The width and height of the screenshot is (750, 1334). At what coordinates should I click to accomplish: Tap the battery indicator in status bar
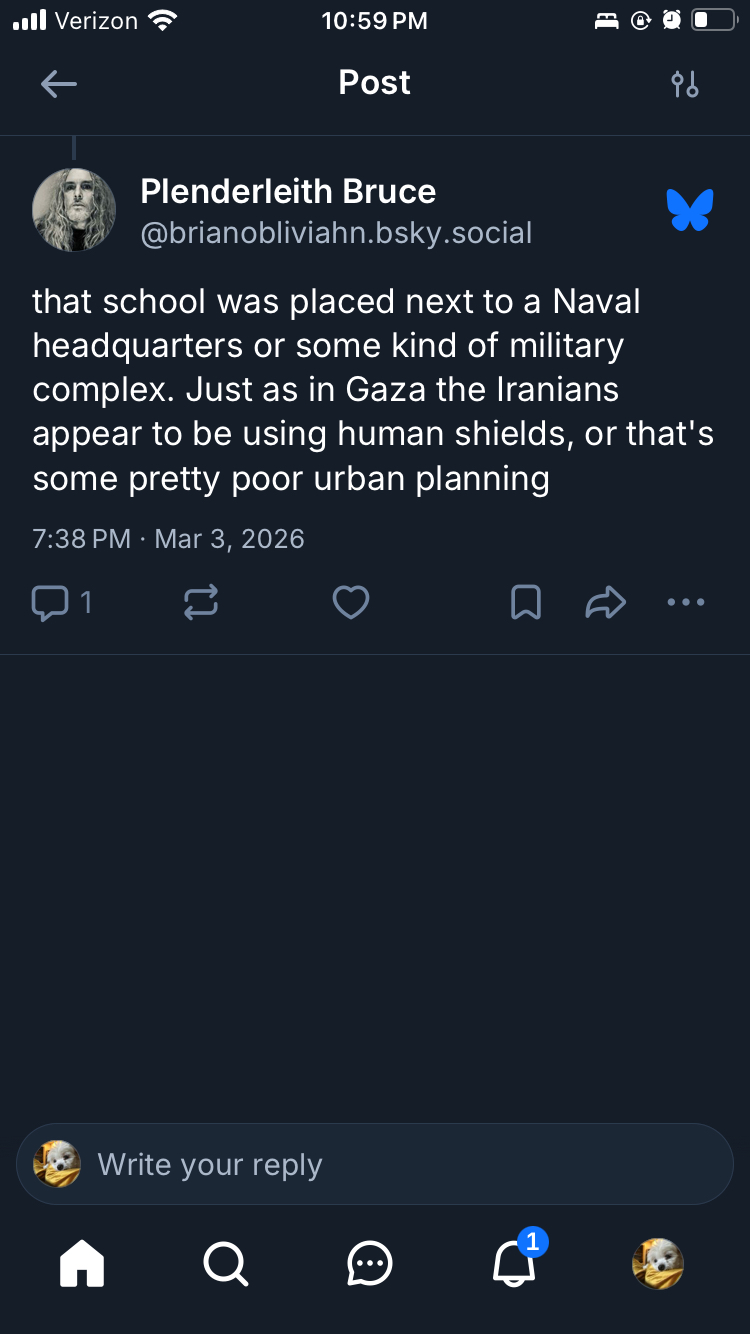click(713, 20)
